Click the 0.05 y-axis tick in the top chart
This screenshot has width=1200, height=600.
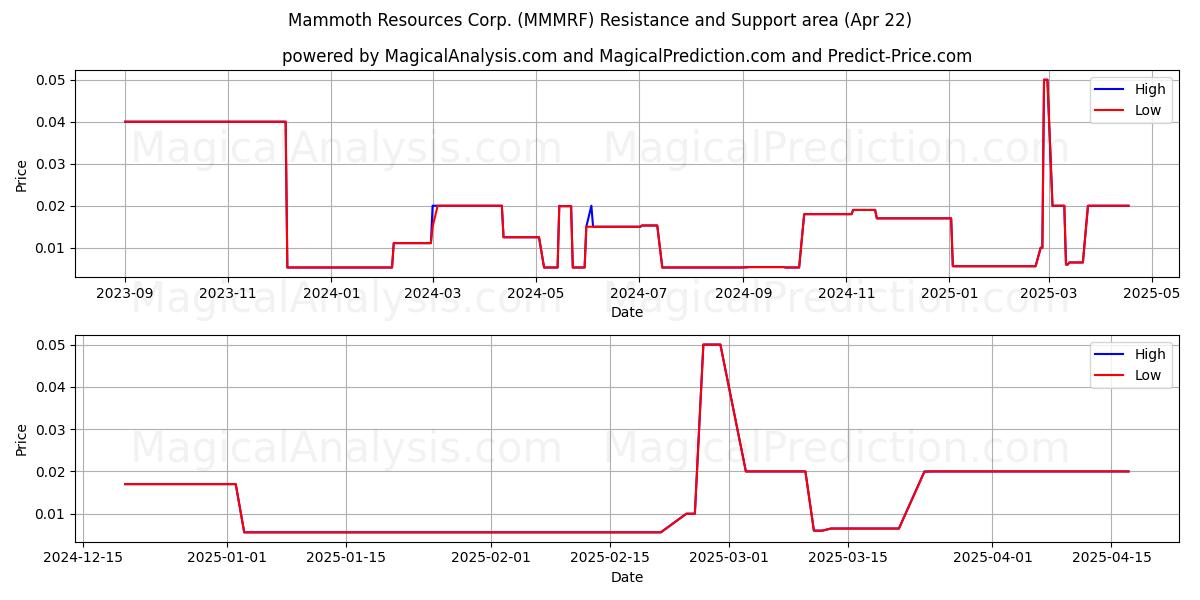click(51, 80)
